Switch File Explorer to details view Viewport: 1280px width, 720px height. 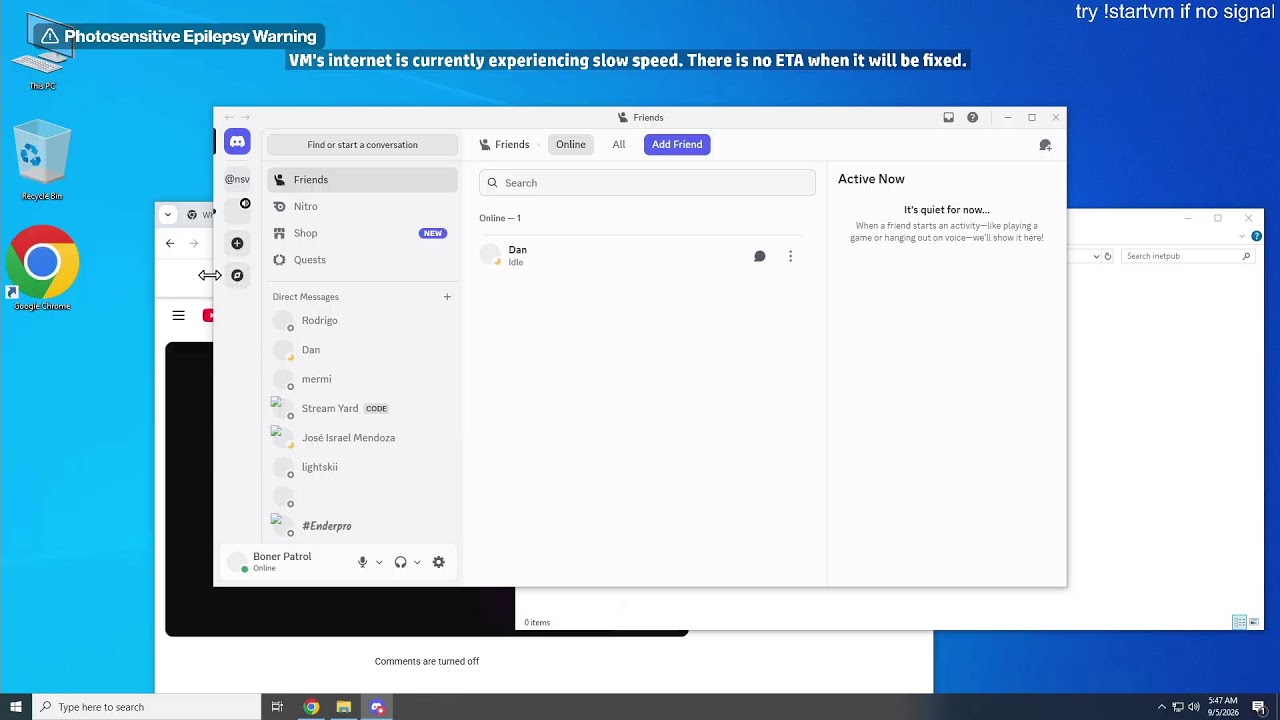(1239, 622)
